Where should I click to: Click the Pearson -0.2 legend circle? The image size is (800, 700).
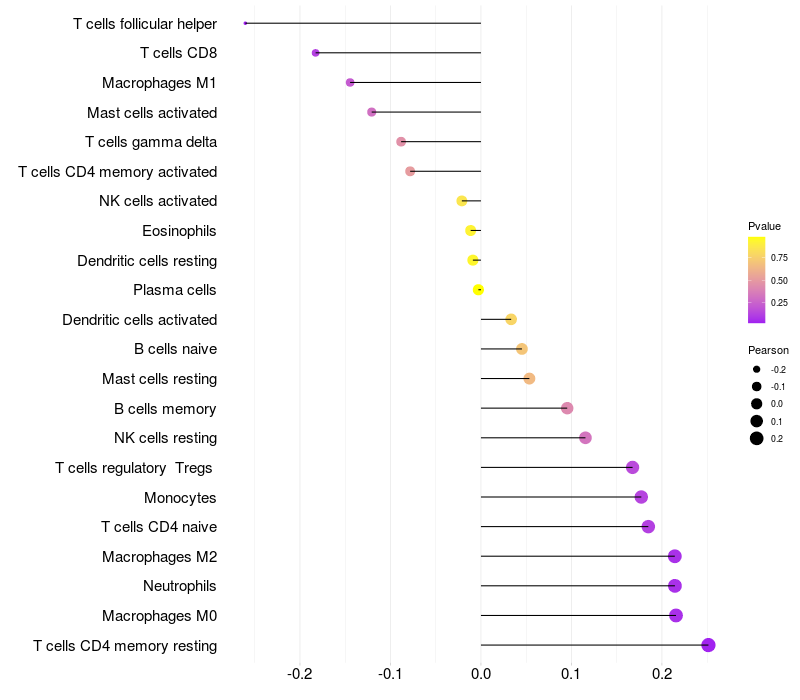pyautogui.click(x=757, y=369)
